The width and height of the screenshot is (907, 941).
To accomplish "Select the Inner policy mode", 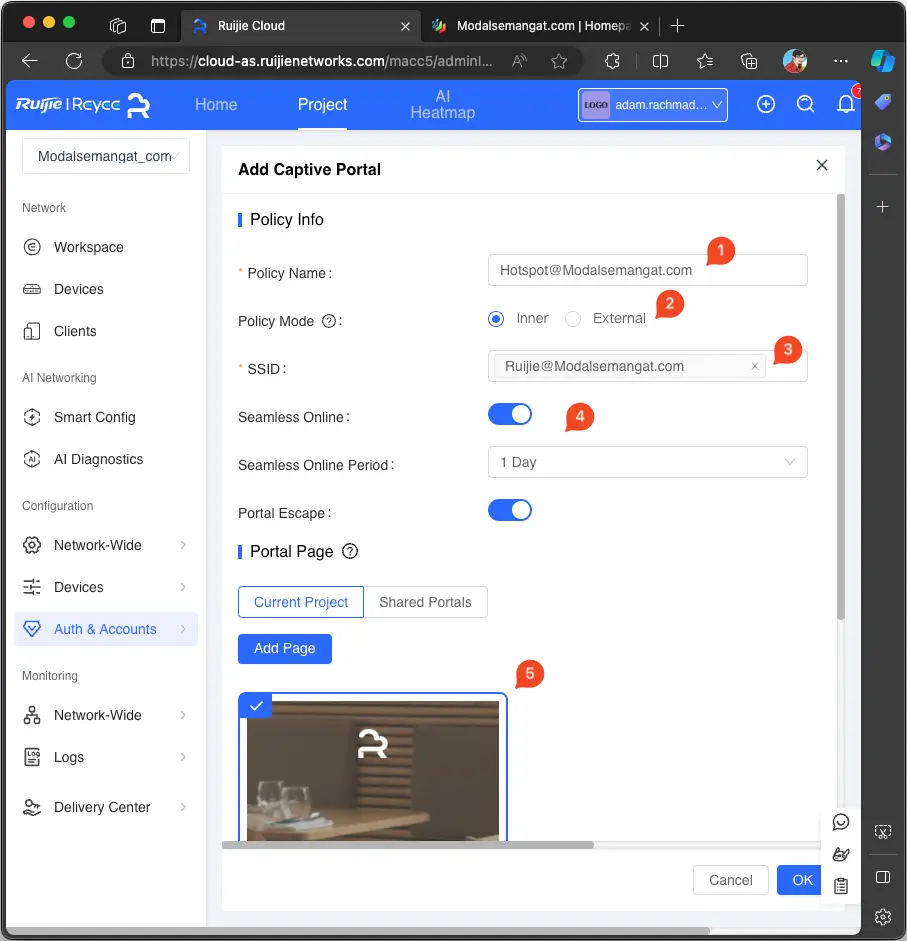I will pos(496,319).
